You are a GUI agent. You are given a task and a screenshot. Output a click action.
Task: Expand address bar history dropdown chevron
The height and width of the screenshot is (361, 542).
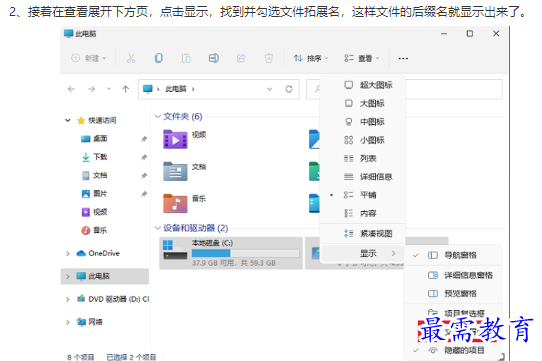point(269,89)
